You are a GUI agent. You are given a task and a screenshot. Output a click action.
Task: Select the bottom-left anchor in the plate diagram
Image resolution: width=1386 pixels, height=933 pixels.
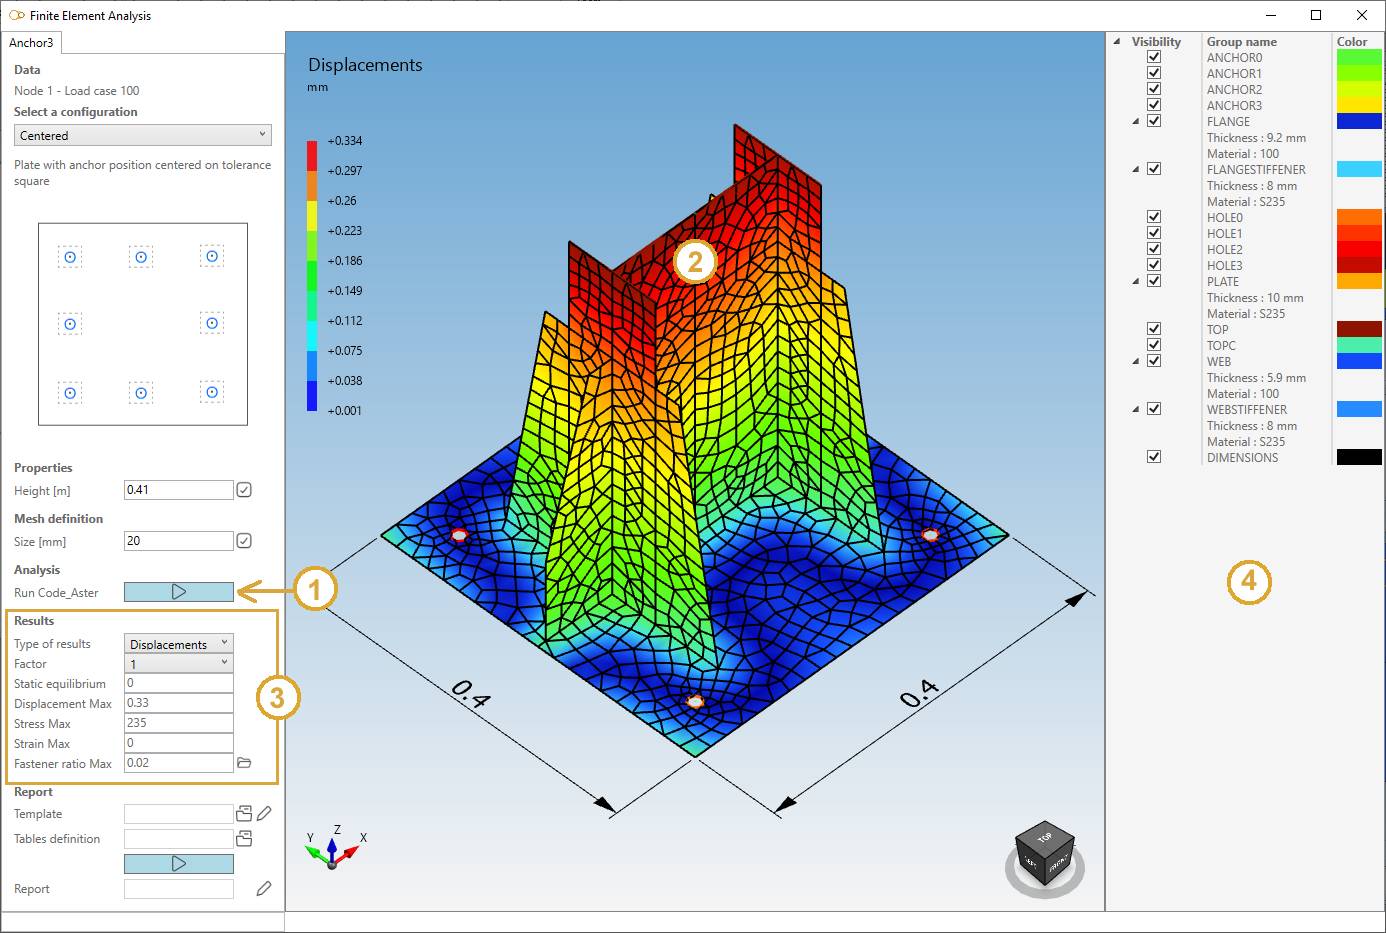(70, 393)
